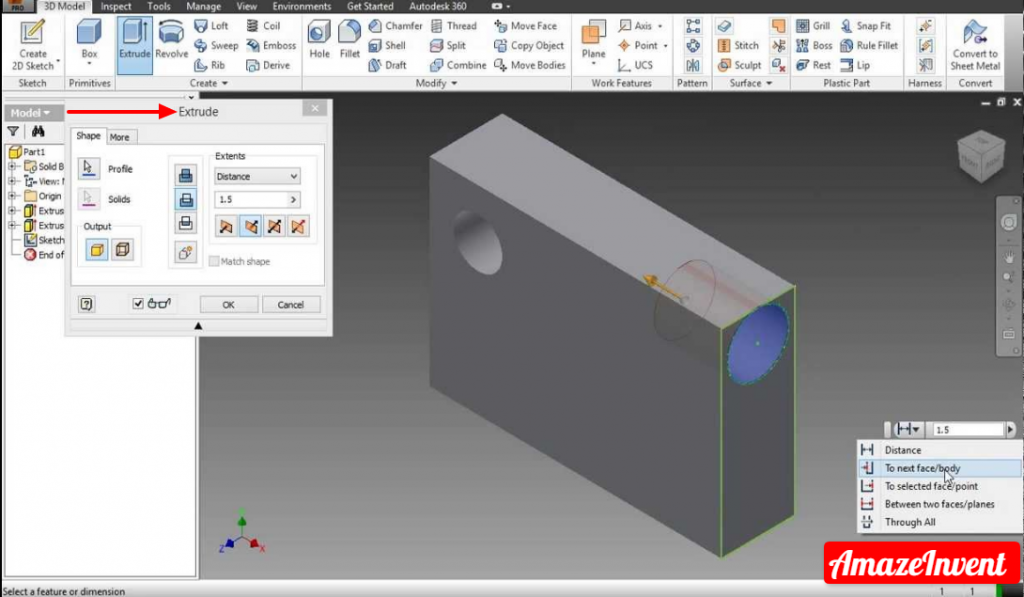1024x597 pixels.
Task: Click the ViewCube
Action: tap(981, 155)
